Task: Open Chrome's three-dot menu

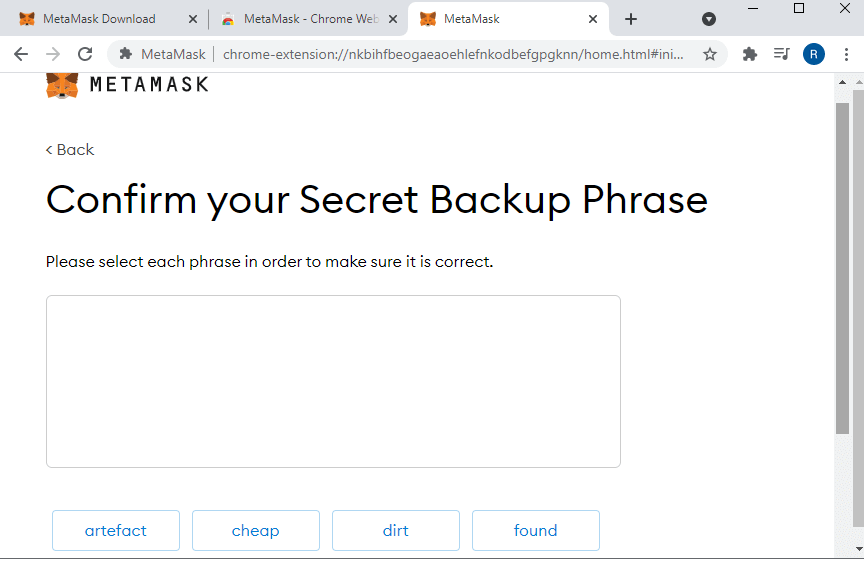Action: tap(846, 54)
